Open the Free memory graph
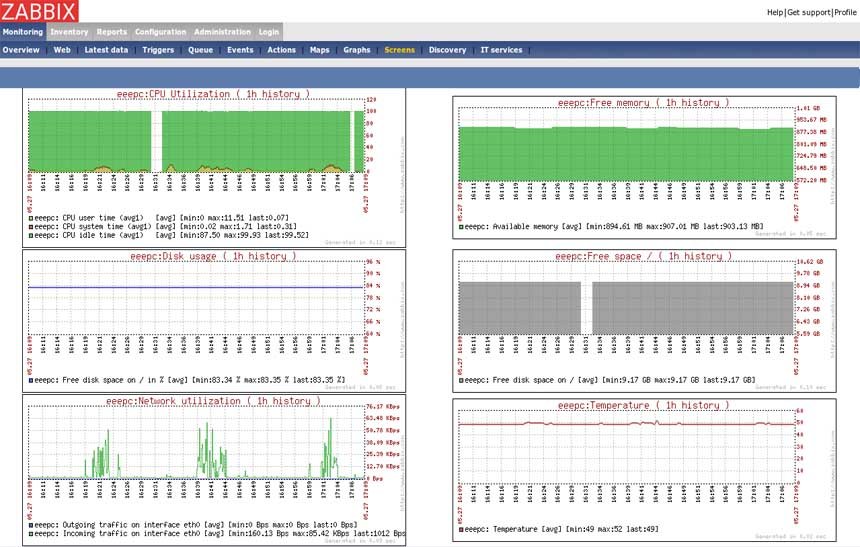Screen dimensions: 860x547 [644, 167]
